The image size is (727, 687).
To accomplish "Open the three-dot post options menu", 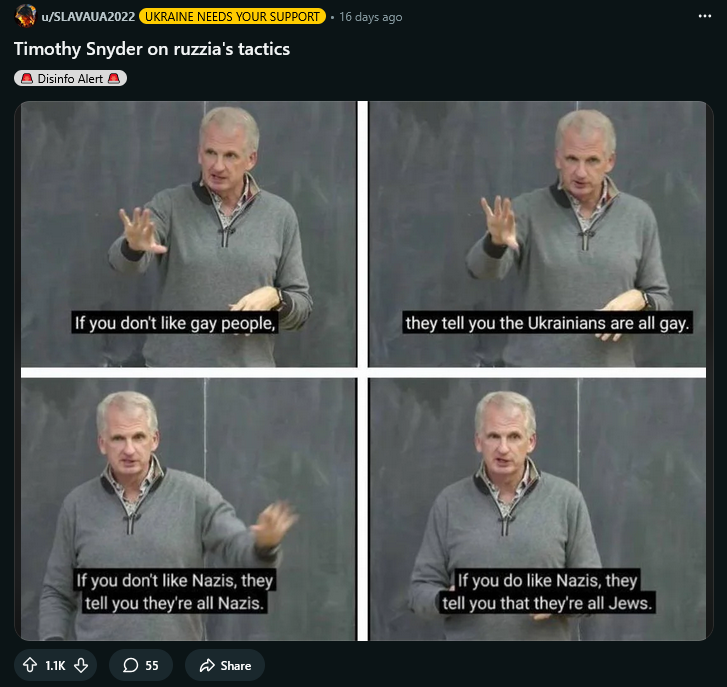I will coord(704,16).
